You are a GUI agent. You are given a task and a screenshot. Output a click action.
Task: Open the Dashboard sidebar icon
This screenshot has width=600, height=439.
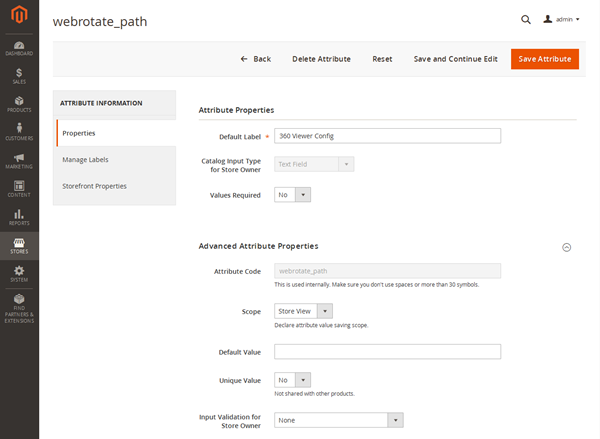pos(19,46)
